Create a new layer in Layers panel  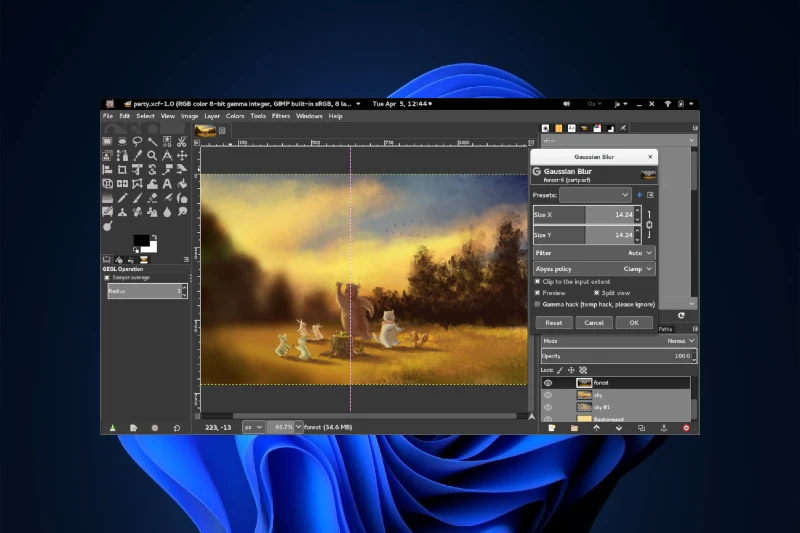[x=552, y=428]
